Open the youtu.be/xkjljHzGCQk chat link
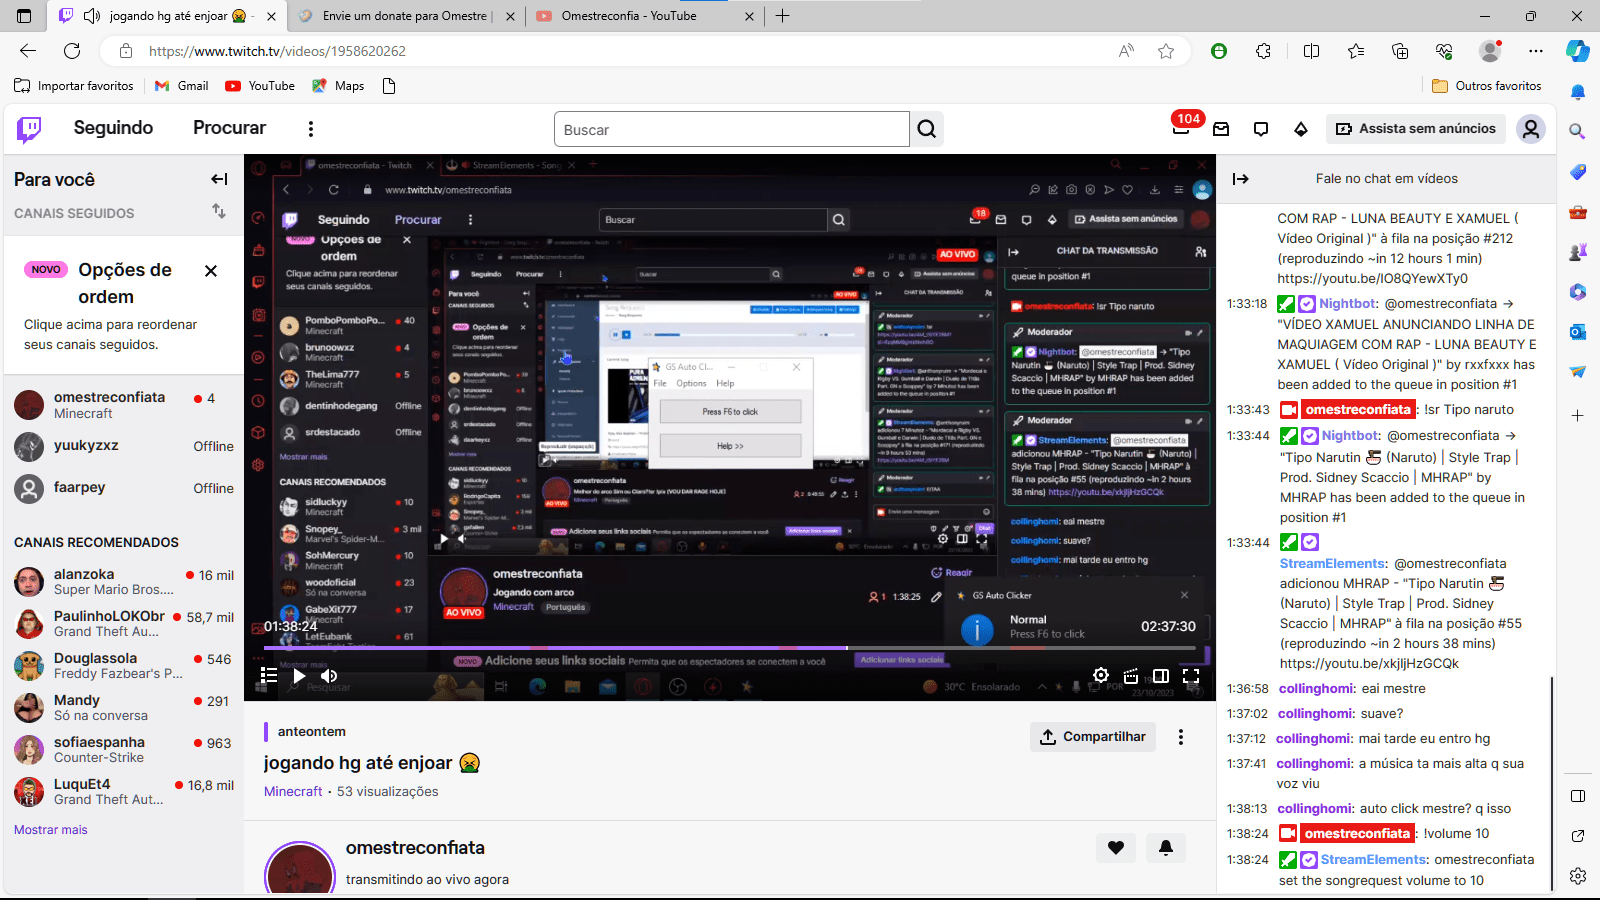 pos(1369,663)
